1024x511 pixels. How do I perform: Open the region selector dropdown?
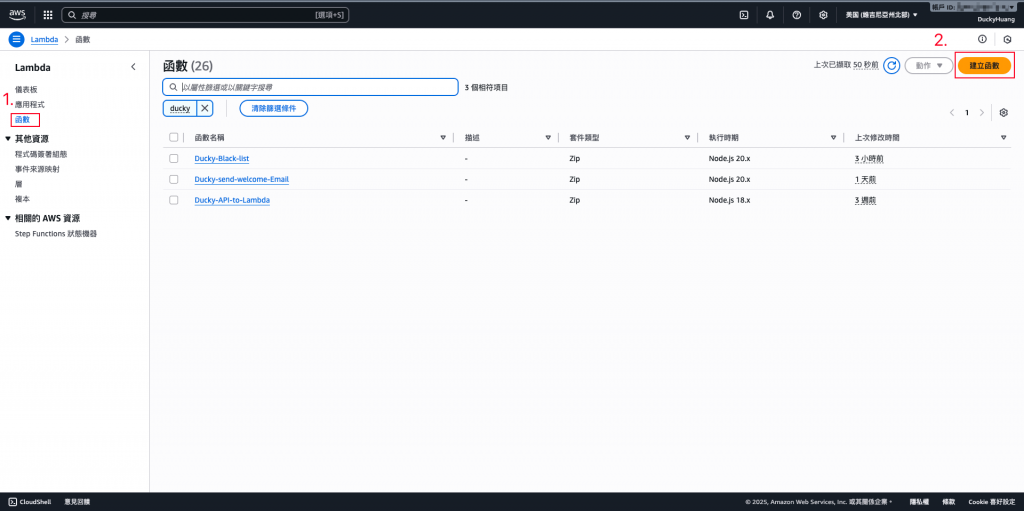881,14
